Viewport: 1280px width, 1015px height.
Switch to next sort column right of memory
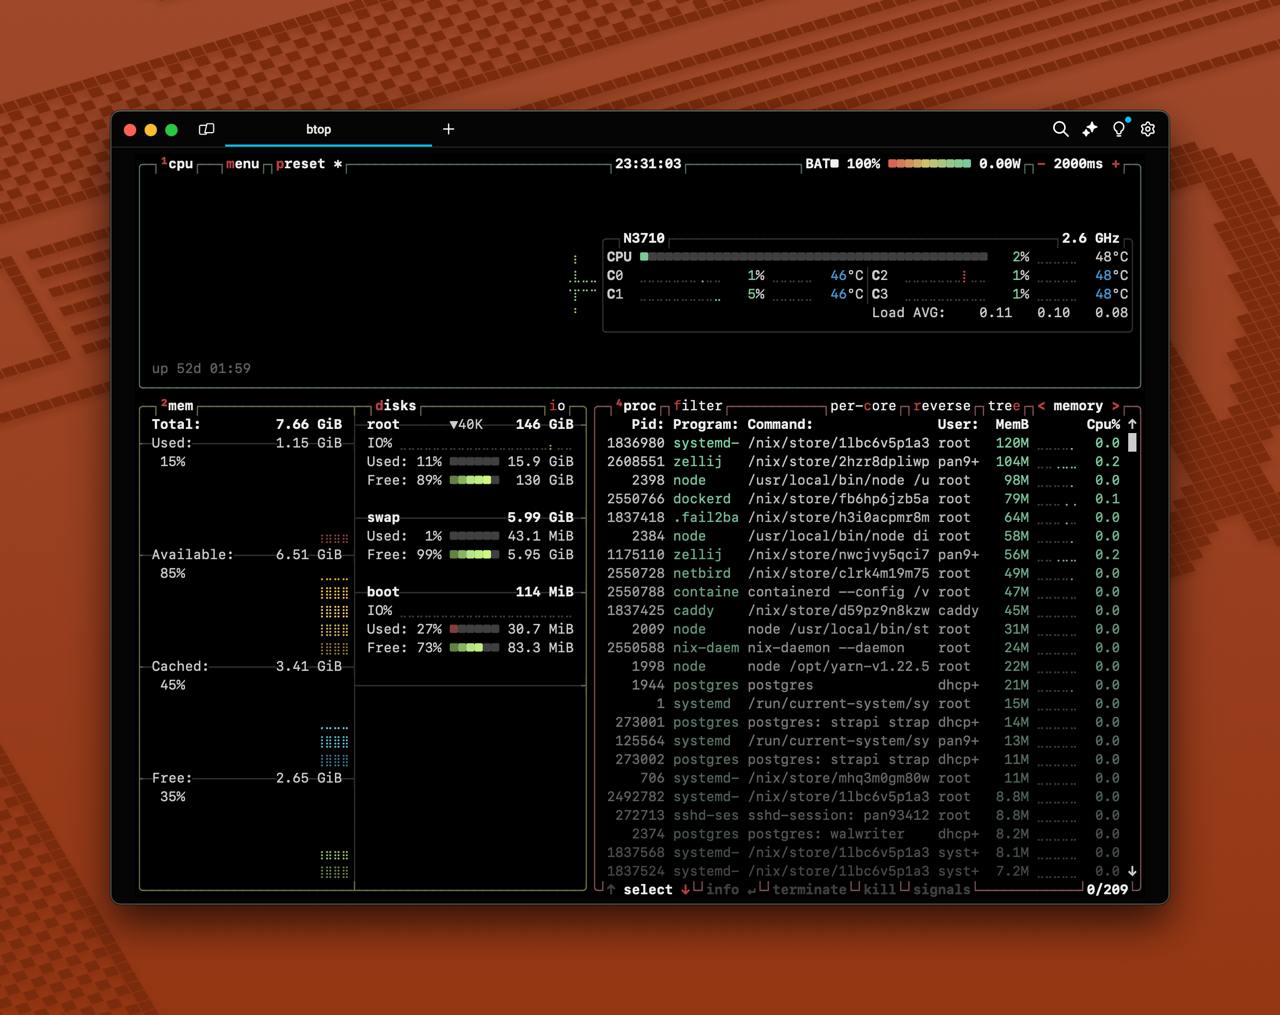(x=1115, y=406)
